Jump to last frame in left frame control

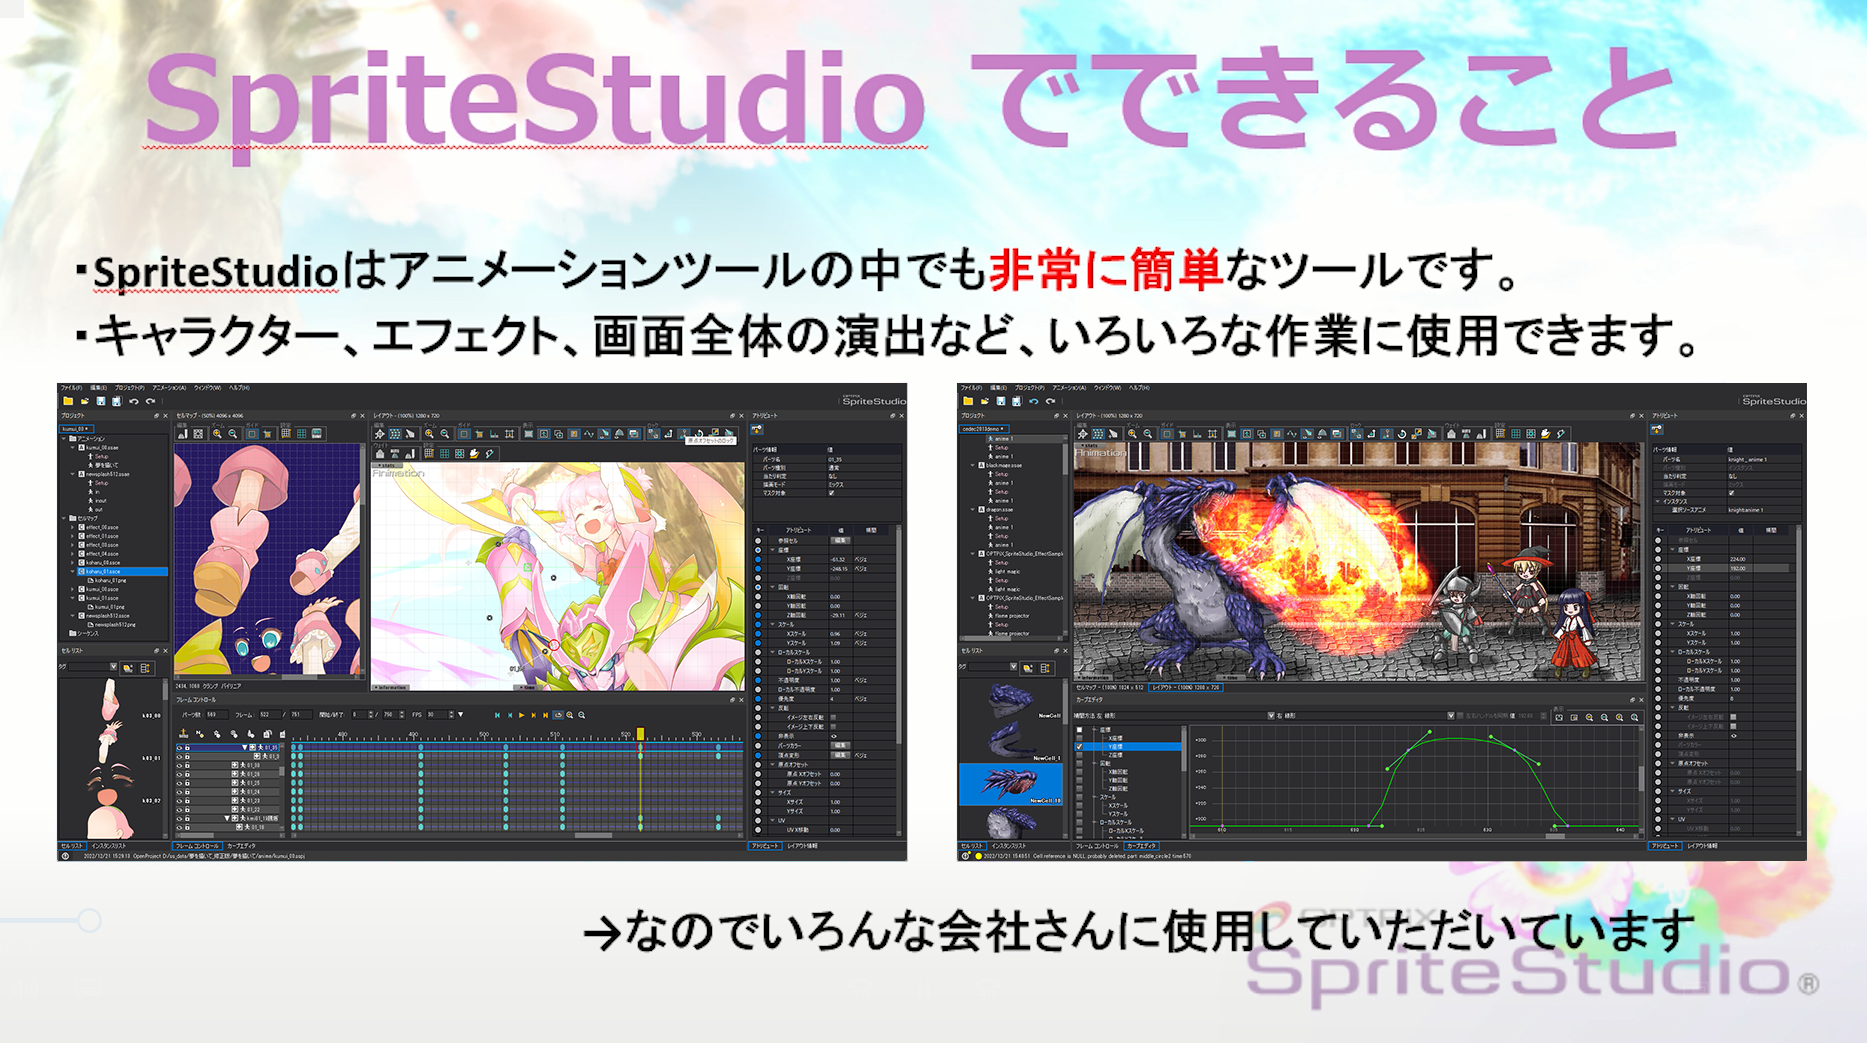pos(545,715)
